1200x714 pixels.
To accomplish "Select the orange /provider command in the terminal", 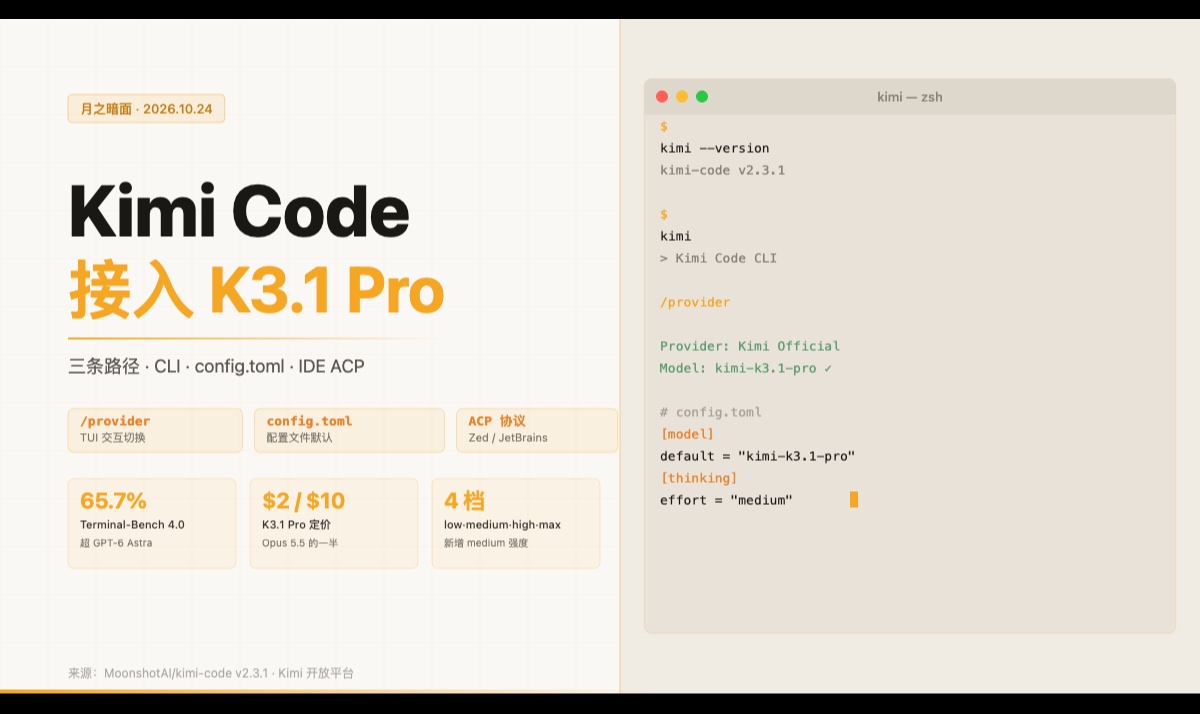I will click(695, 302).
